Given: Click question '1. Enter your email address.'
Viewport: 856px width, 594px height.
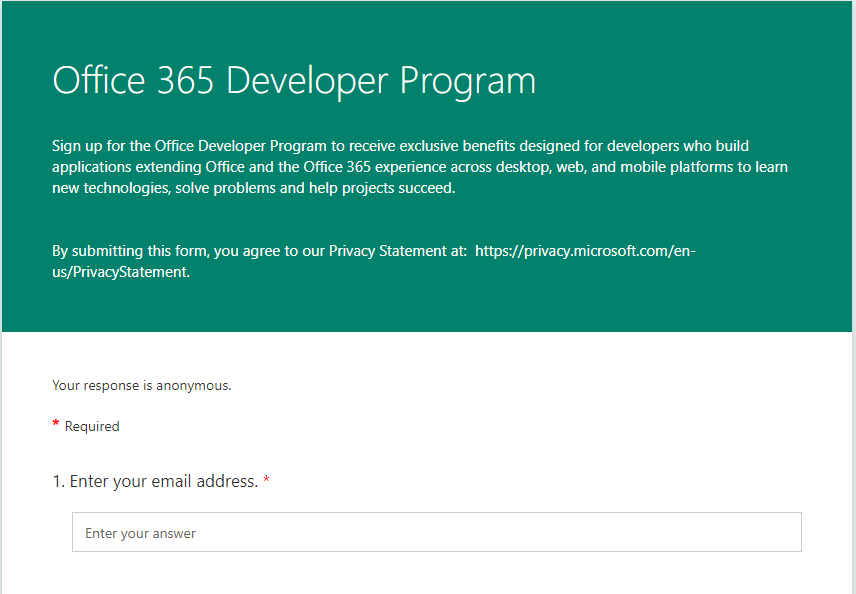Looking at the screenshot, I should [161, 481].
